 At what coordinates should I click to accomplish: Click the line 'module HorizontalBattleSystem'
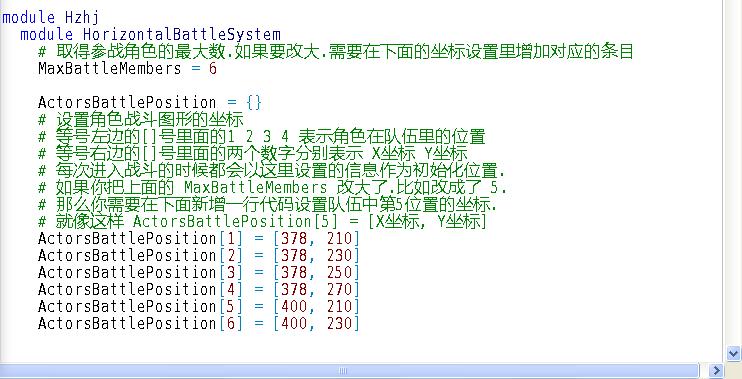[150, 35]
